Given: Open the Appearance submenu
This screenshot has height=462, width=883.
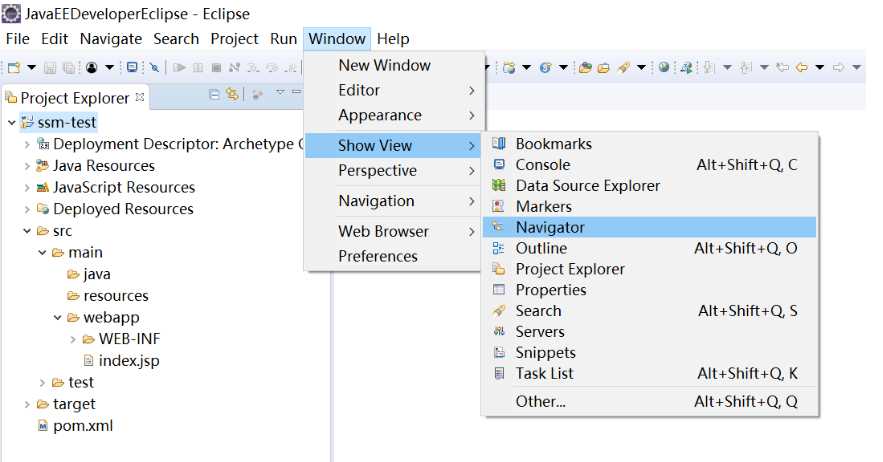Looking at the screenshot, I should click(x=394, y=116).
